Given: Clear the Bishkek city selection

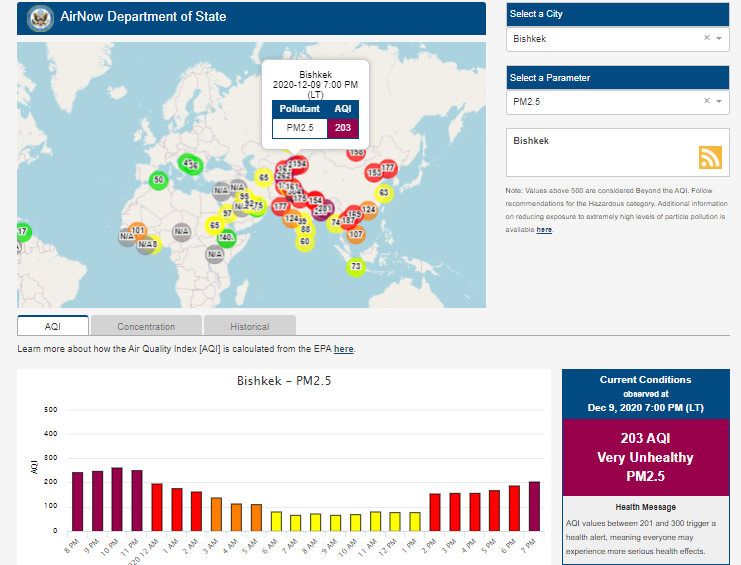Looking at the screenshot, I should pos(706,38).
